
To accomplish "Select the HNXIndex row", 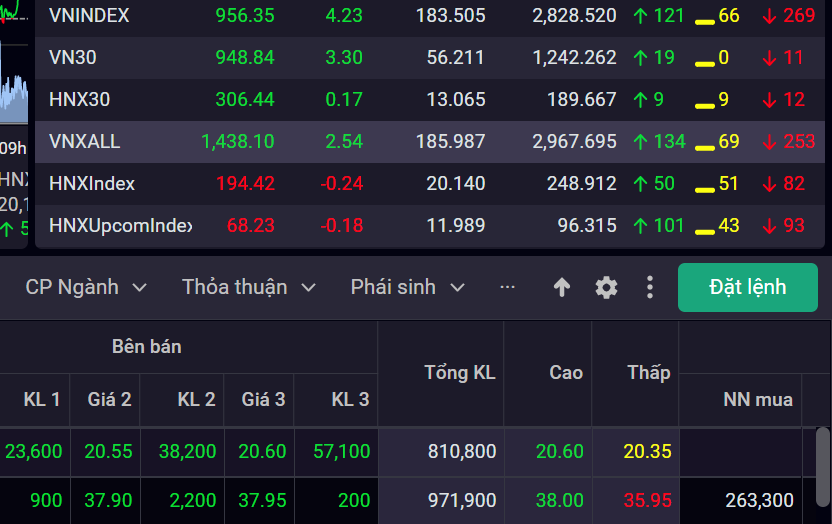I will click(430, 184).
